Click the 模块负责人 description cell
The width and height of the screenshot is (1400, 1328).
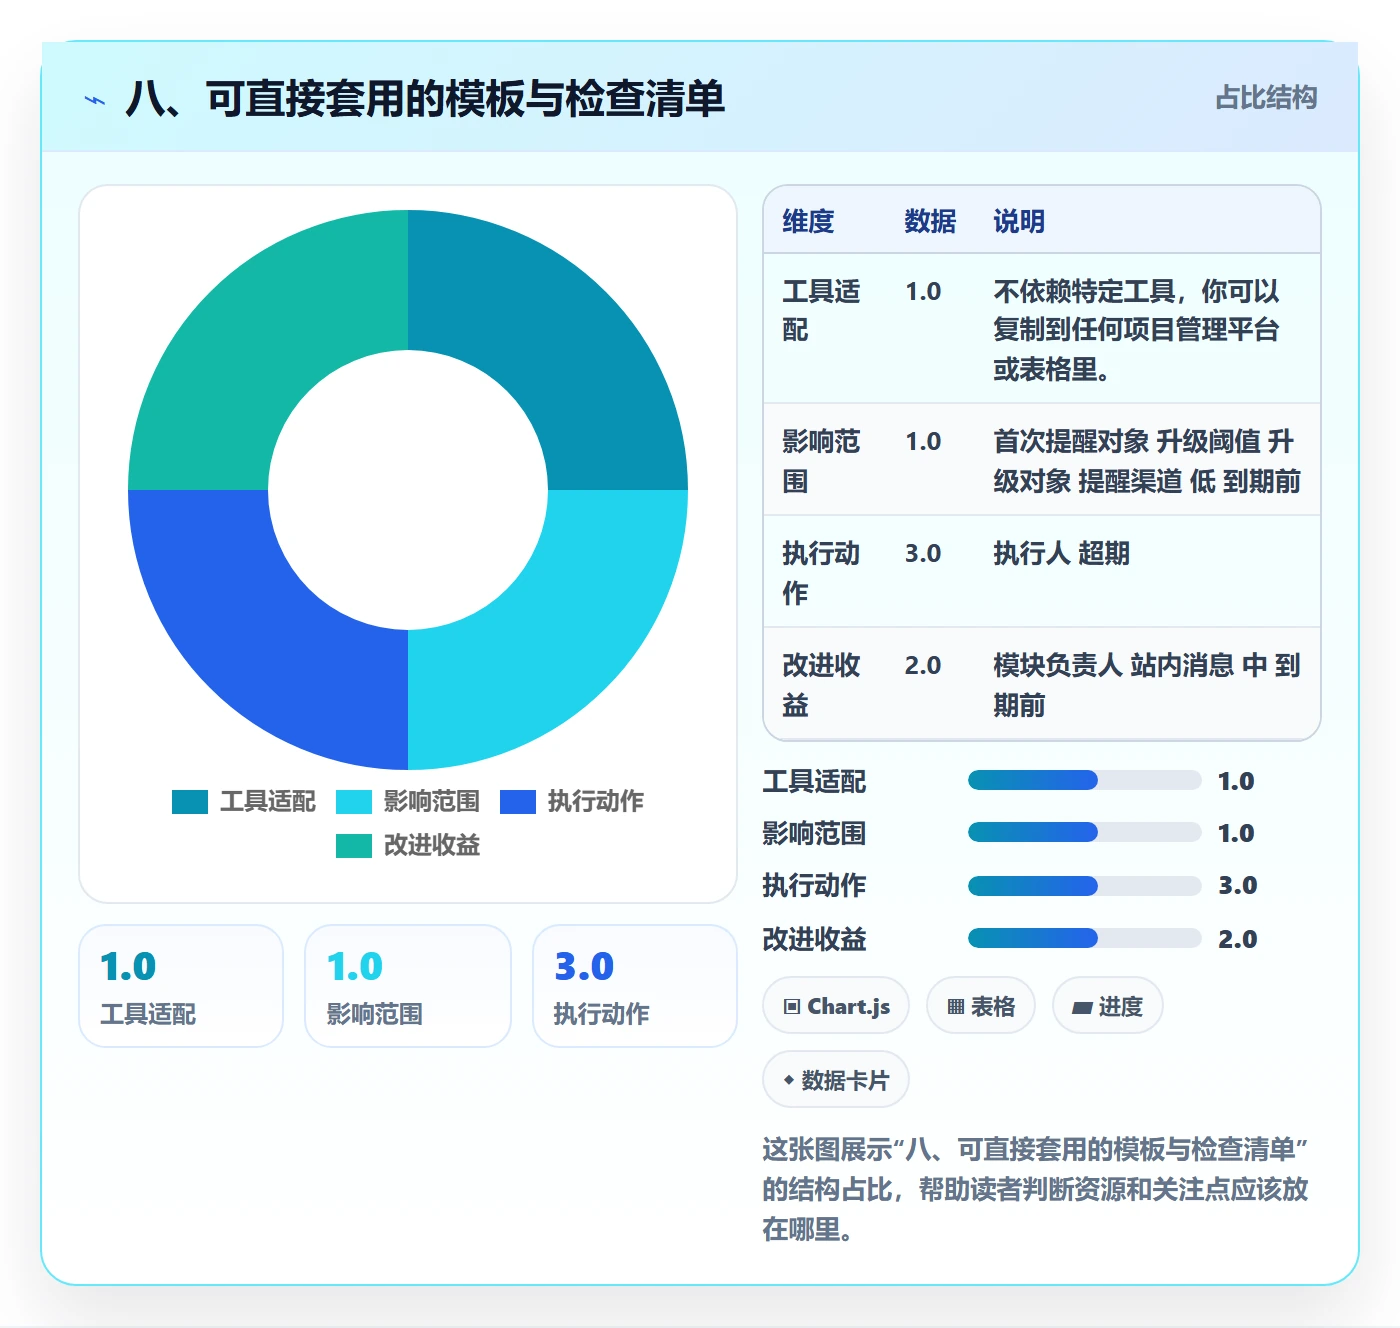tap(1147, 685)
